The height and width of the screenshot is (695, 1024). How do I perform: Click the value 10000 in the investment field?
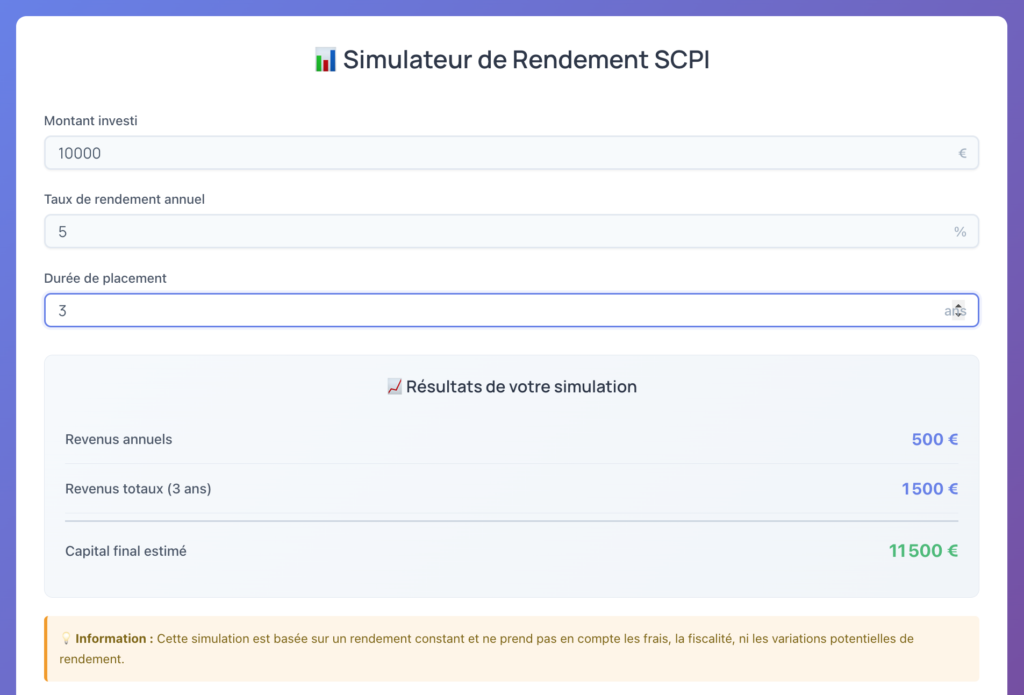click(77, 153)
